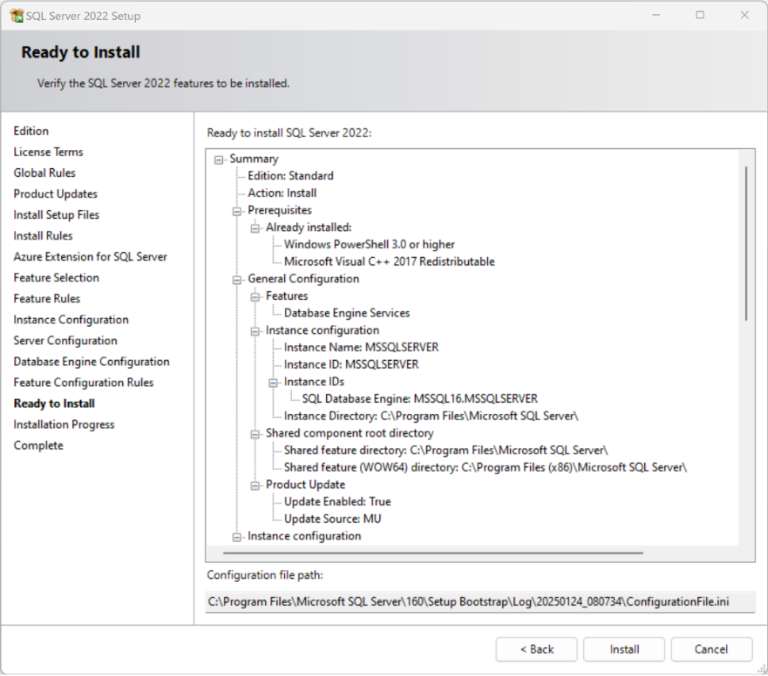Select Feature Configuration Rules step

tap(84, 383)
